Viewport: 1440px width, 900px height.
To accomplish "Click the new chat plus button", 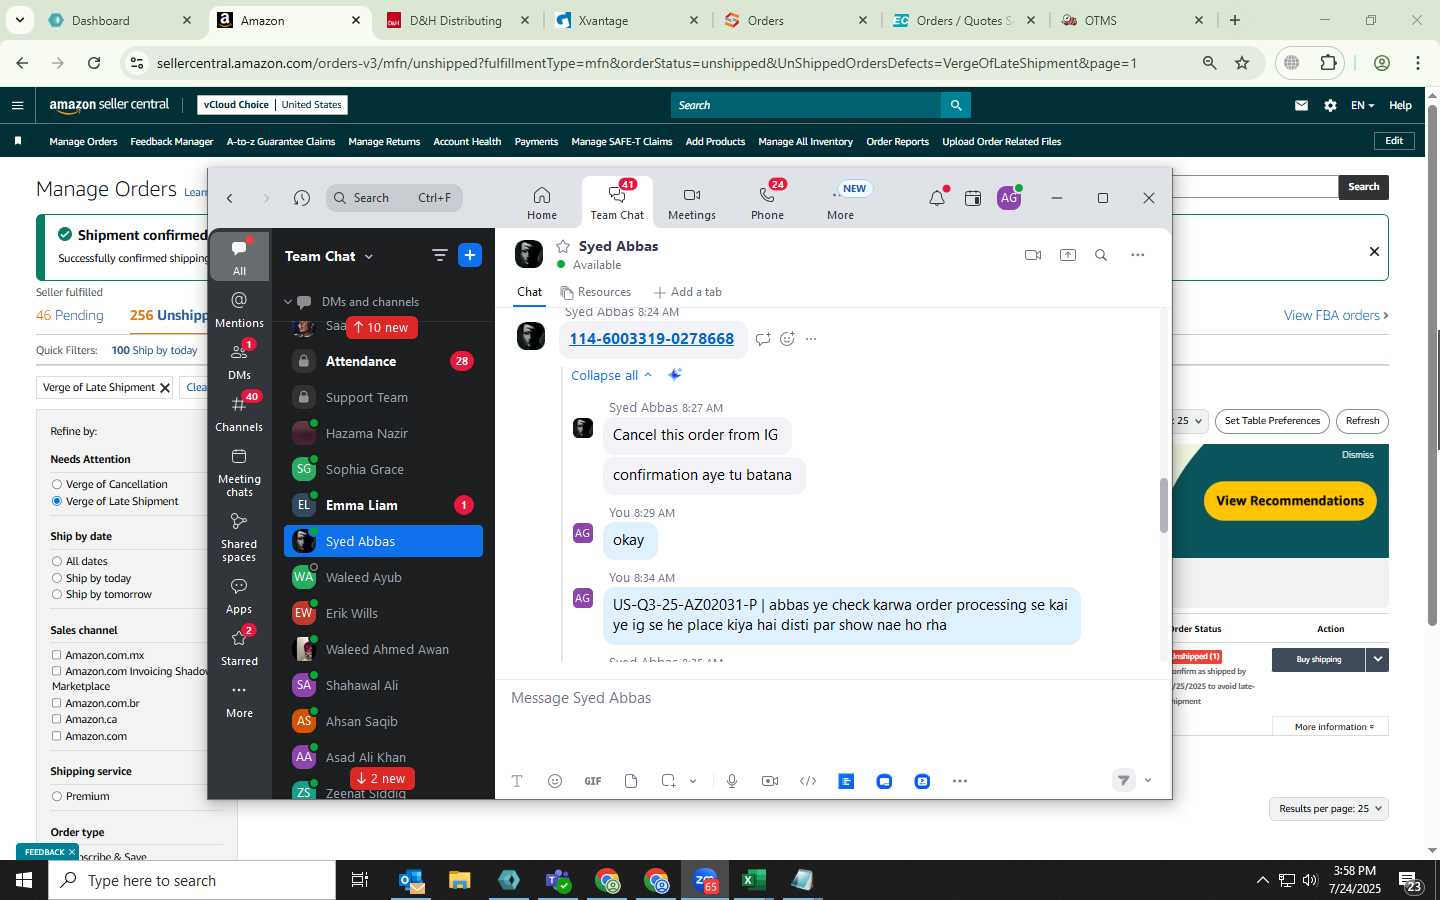I will 470,255.
